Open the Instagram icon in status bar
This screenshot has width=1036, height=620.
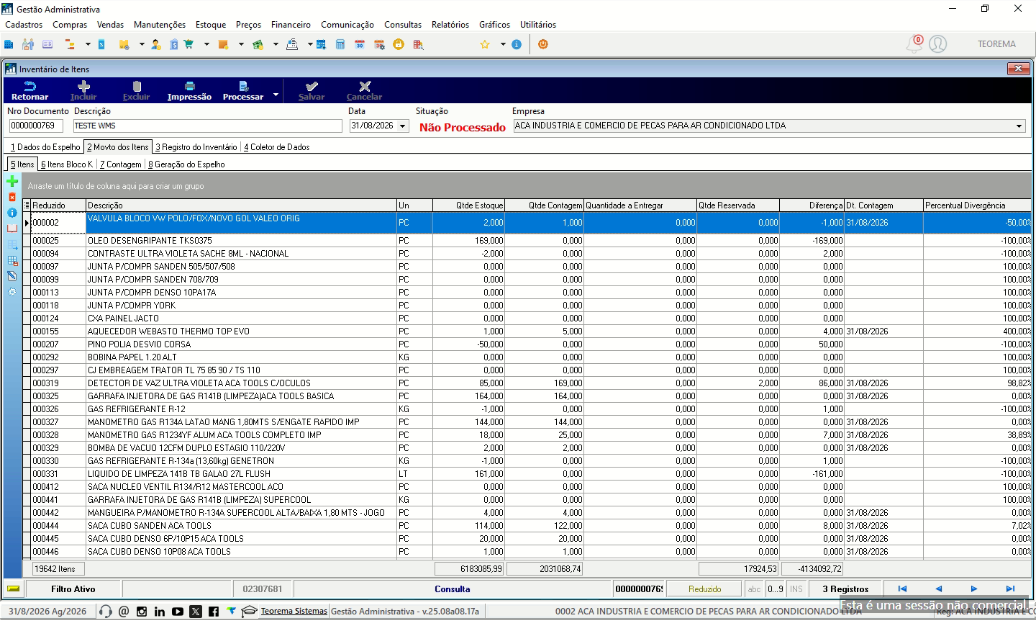click(141, 611)
